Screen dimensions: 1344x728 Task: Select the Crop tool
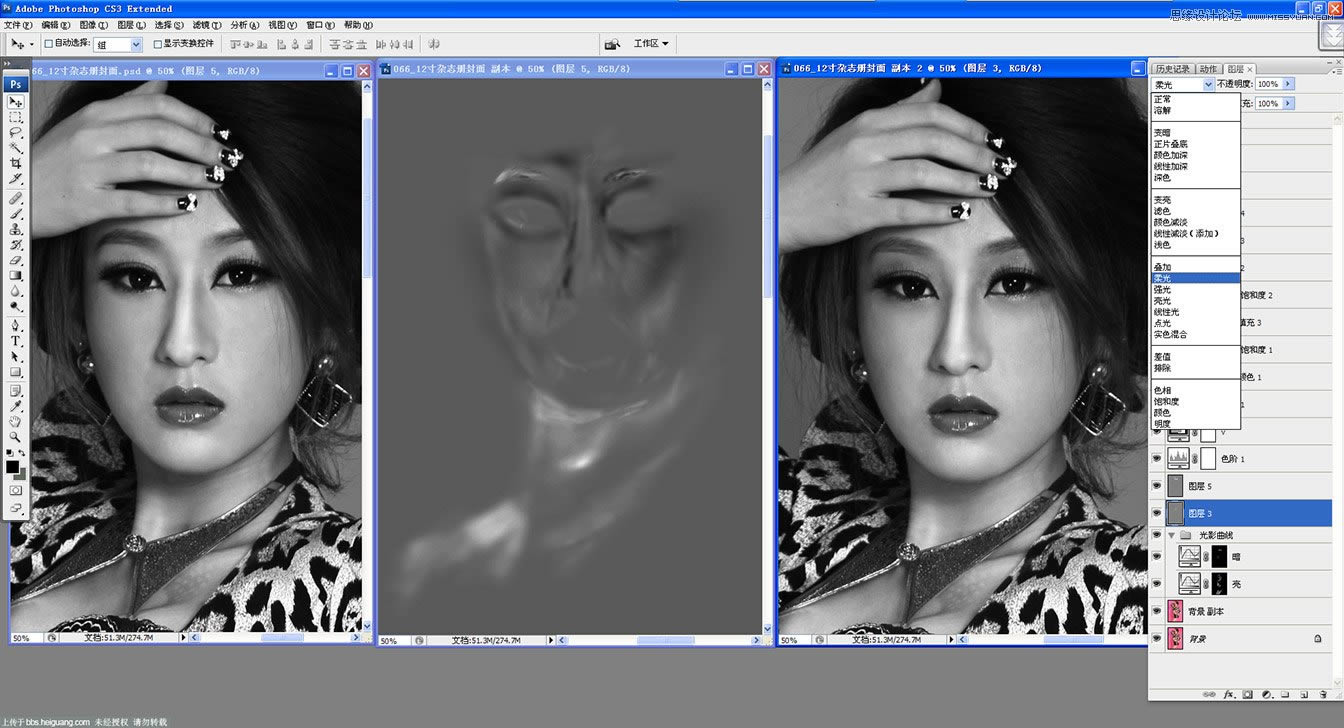16,162
